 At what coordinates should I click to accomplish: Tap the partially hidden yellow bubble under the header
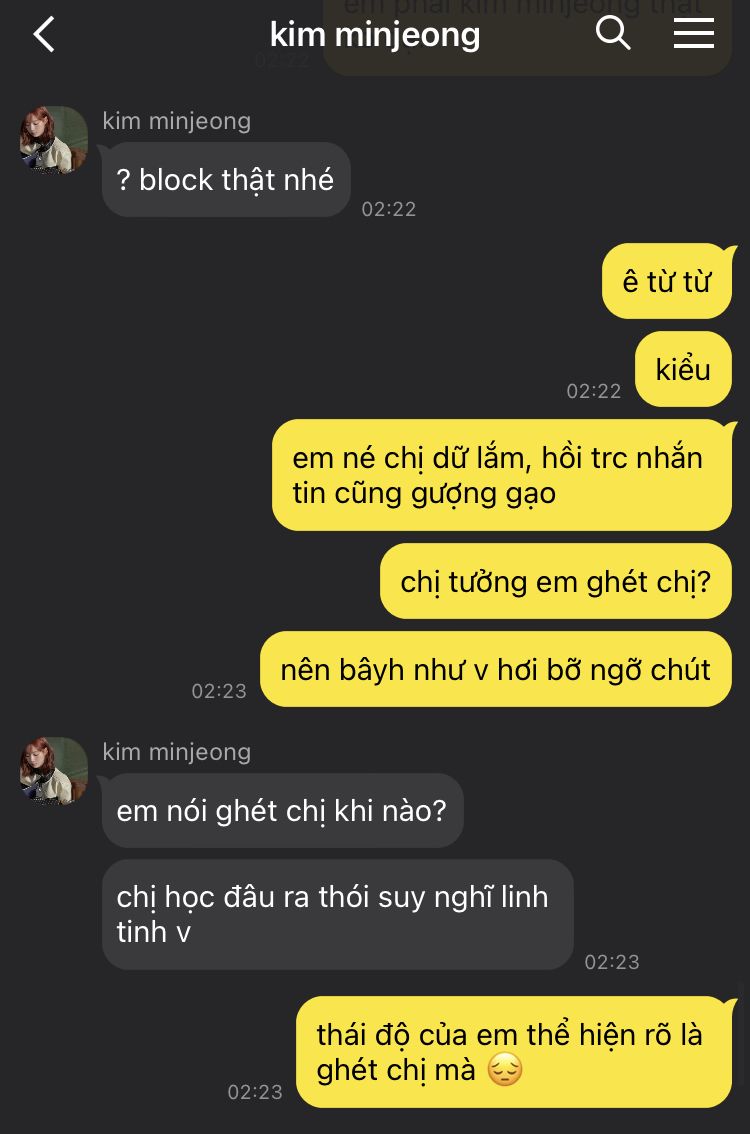pos(527,38)
